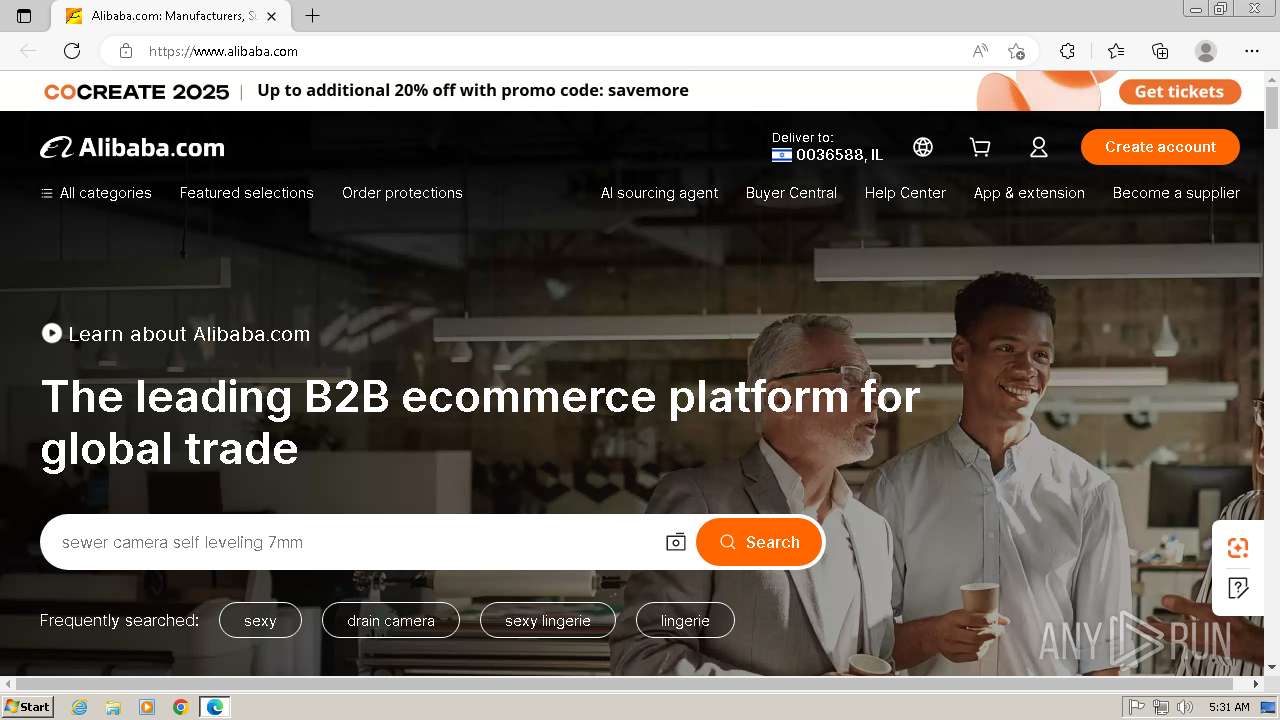Add this page to favorites star icon
This screenshot has width=1280, height=720.
click(1017, 51)
